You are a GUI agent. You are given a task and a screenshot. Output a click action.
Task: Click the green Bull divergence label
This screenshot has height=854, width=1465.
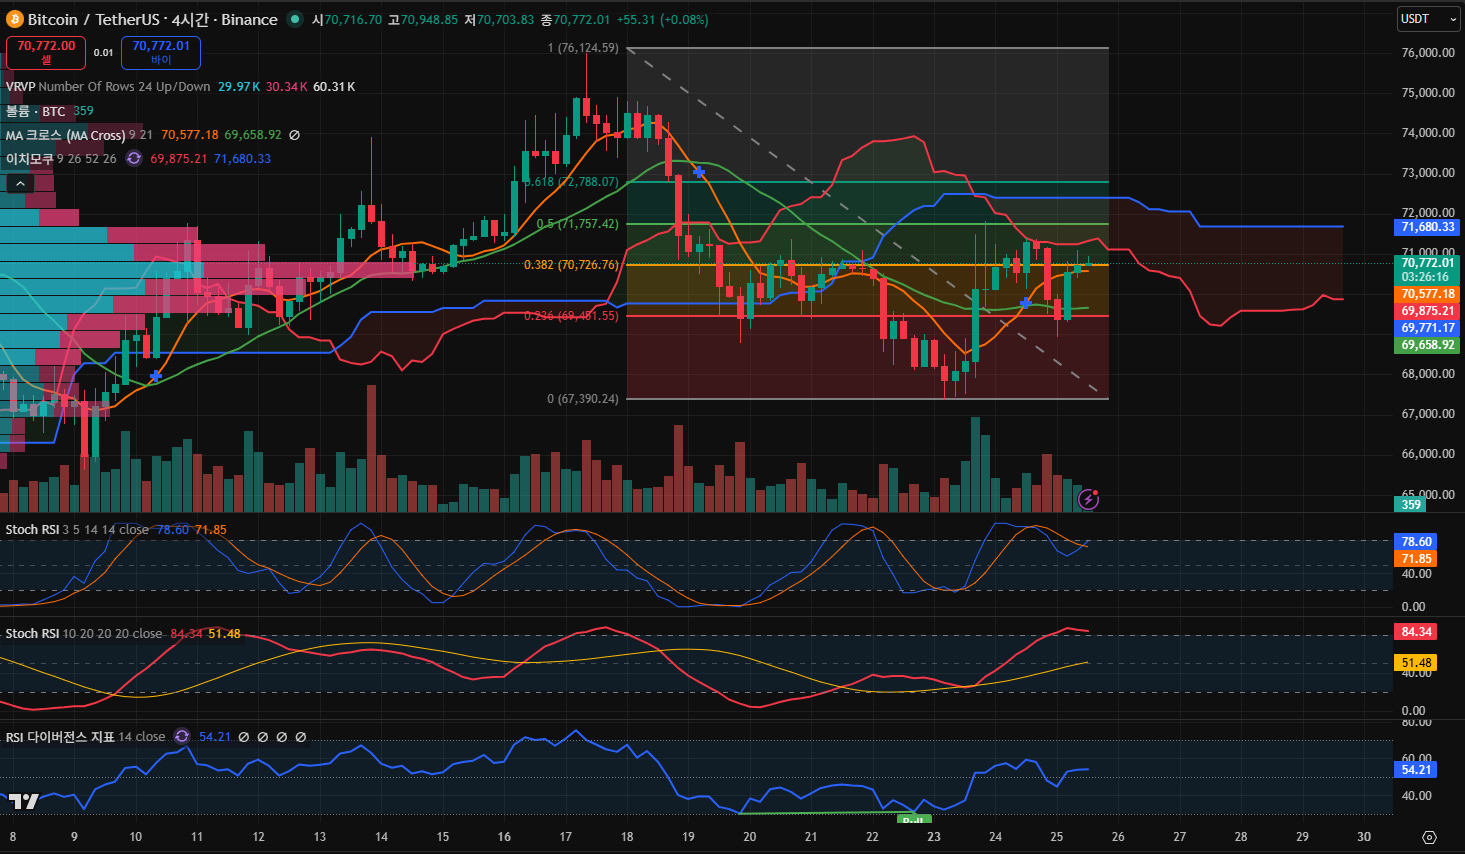914,820
